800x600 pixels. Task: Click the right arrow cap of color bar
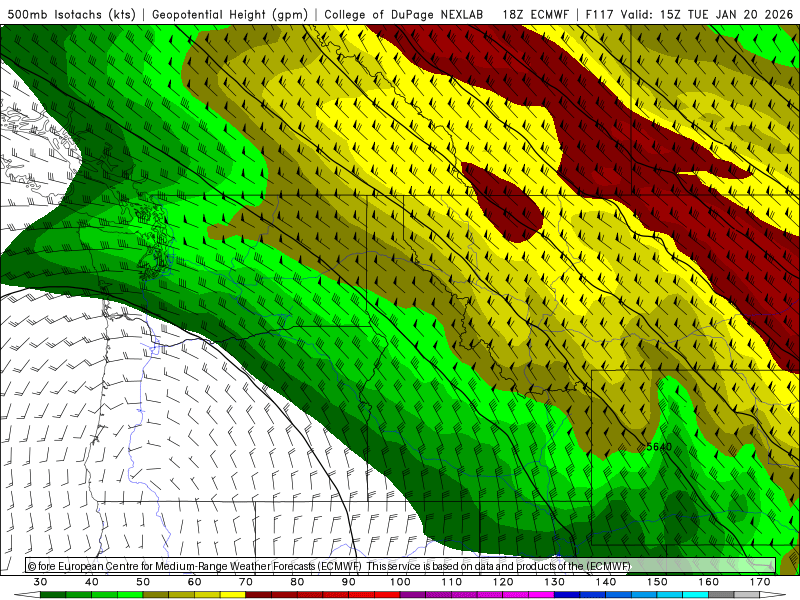(772, 594)
